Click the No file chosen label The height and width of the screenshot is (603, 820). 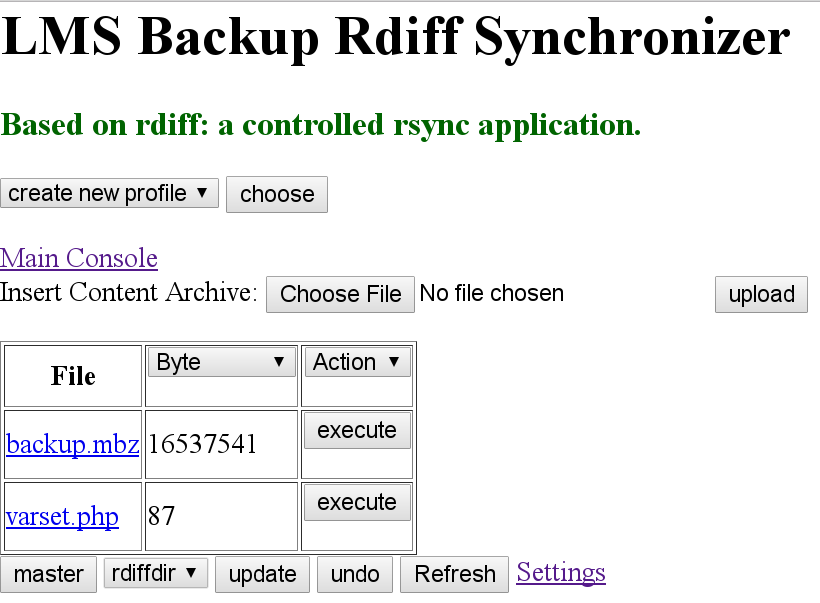(x=492, y=293)
